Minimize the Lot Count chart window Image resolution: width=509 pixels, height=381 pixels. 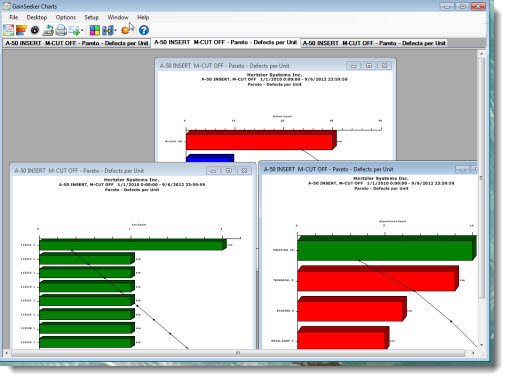[213, 171]
